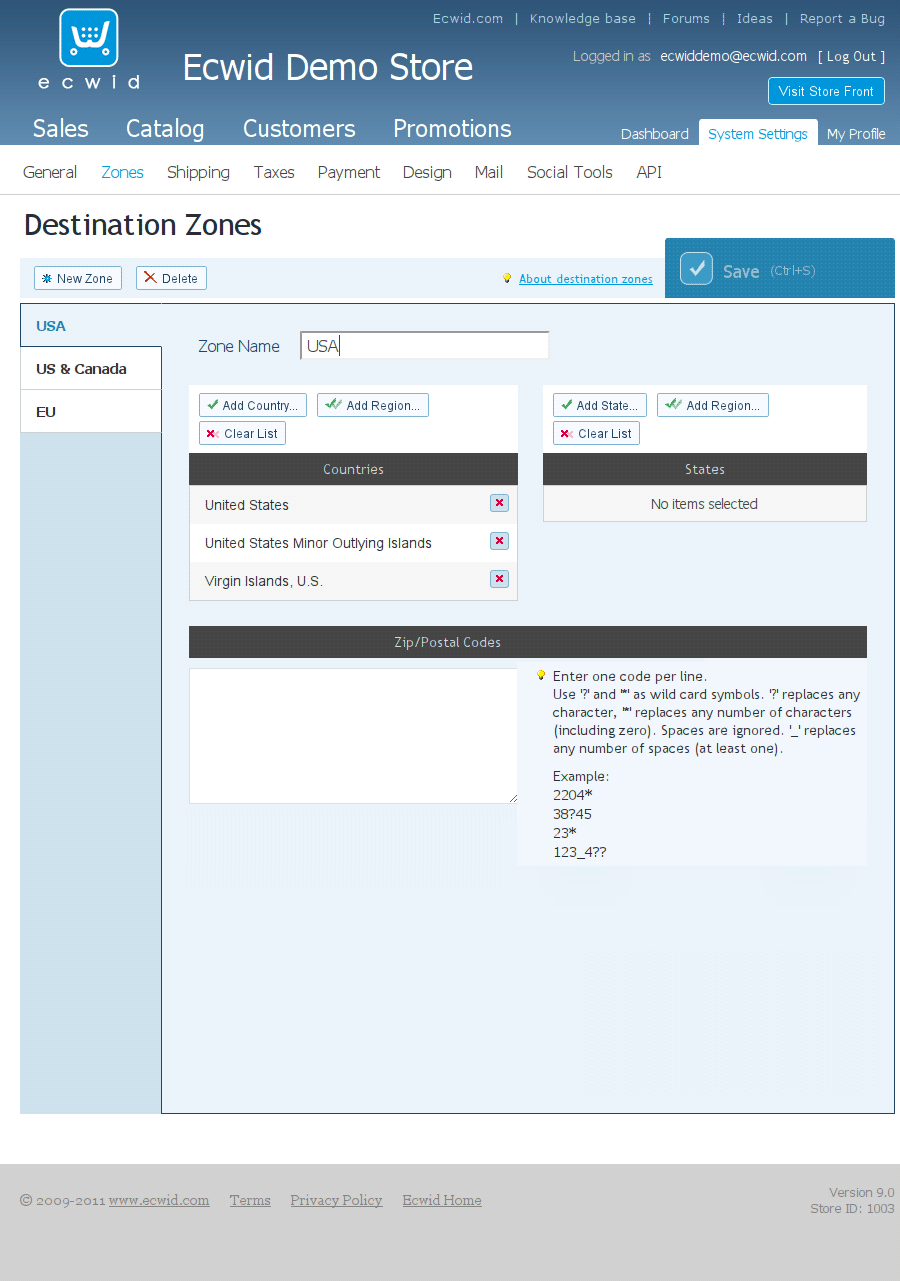Open API settings submenu
The image size is (900, 1281).
pyautogui.click(x=649, y=172)
